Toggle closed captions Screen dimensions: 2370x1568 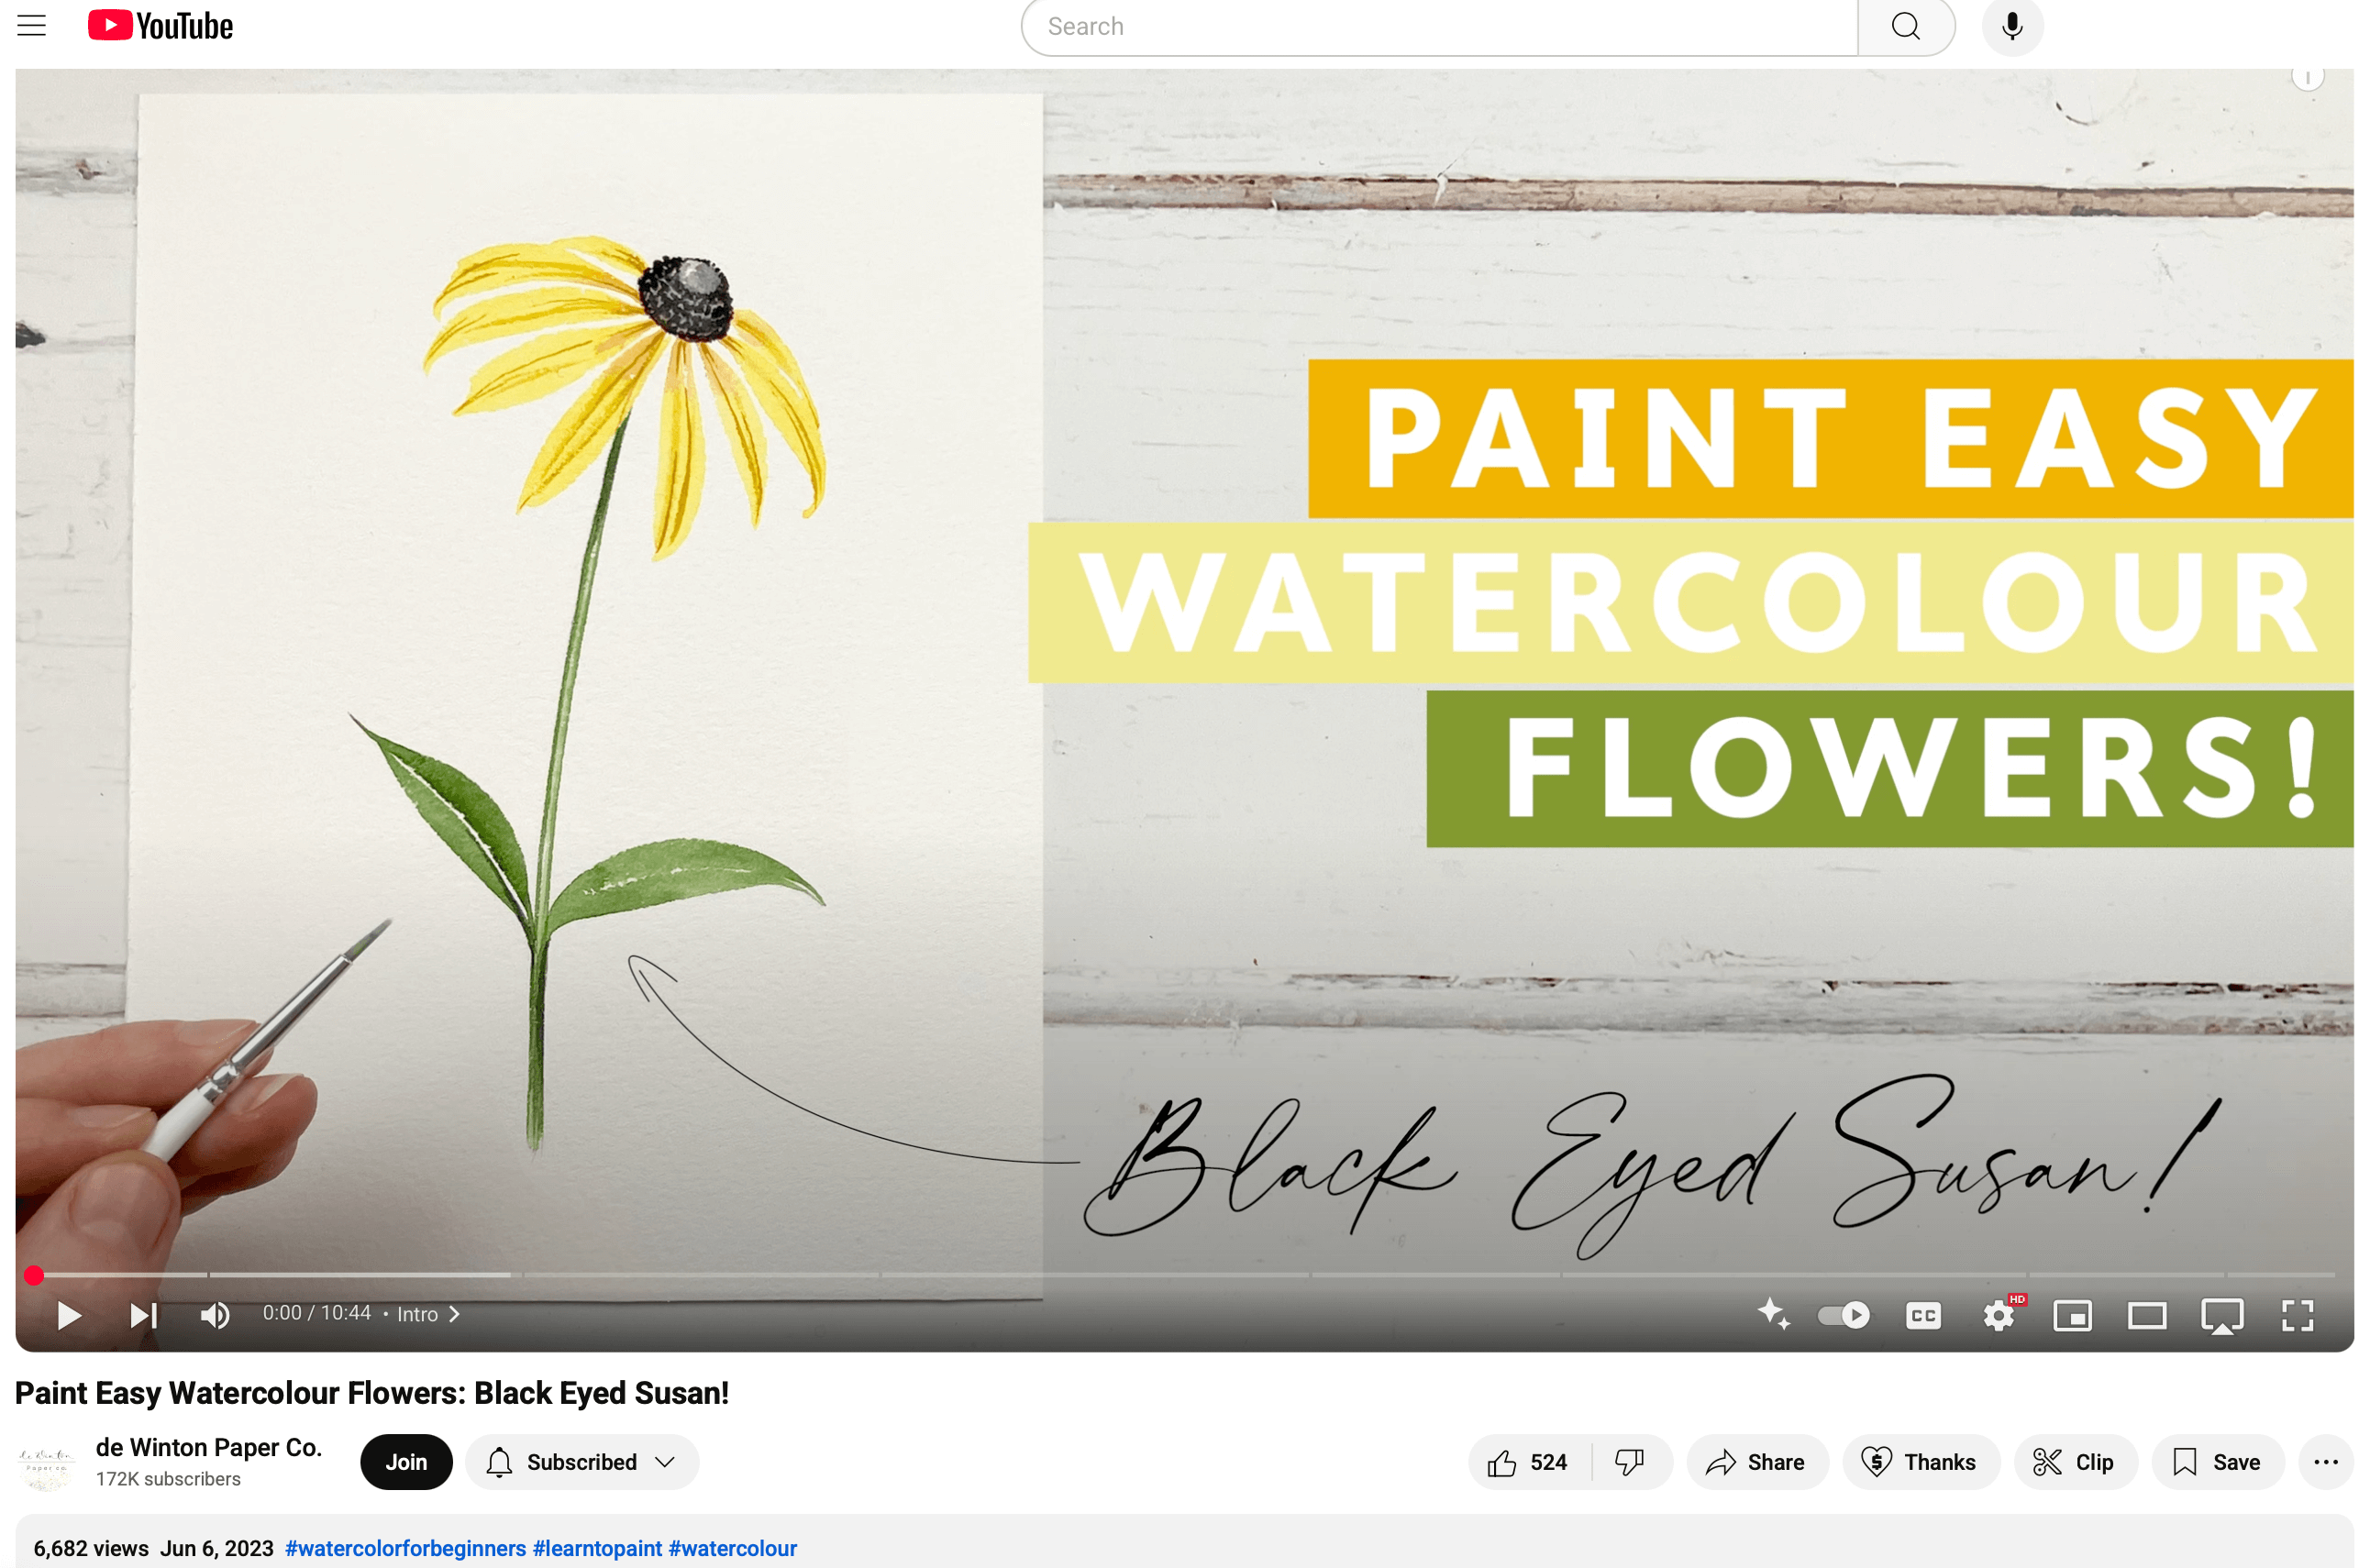(x=1922, y=1315)
